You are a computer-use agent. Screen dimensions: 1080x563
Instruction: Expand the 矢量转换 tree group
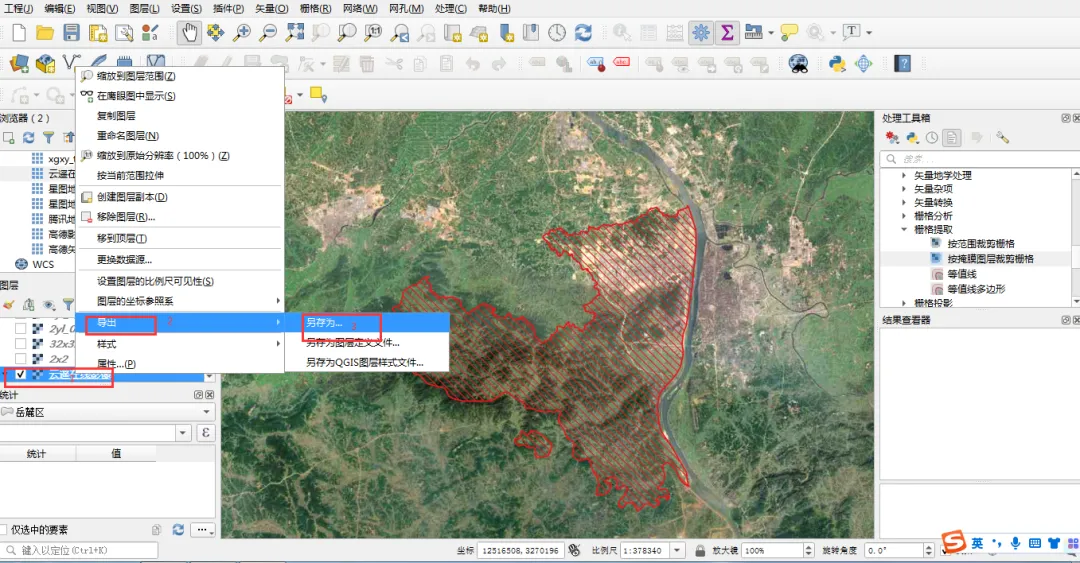click(904, 203)
